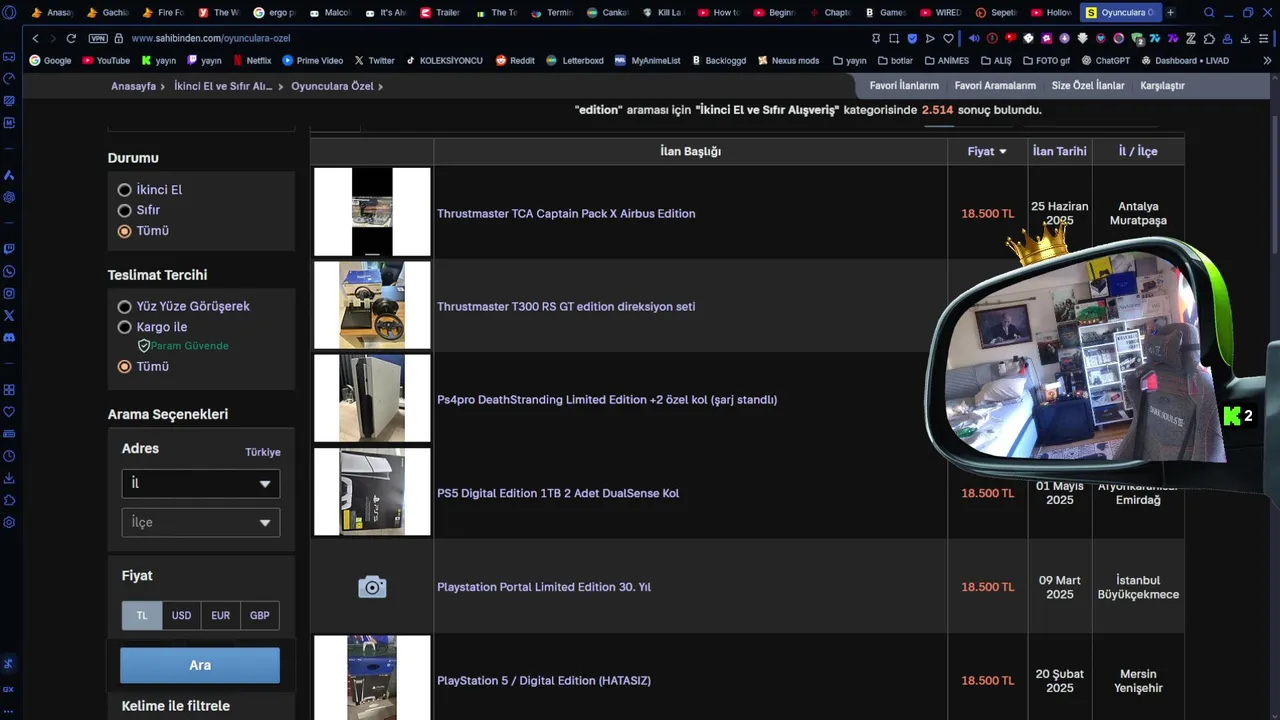The height and width of the screenshot is (720, 1280).
Task: Open X in the Opera sidebar
Action: pyautogui.click(x=9, y=315)
